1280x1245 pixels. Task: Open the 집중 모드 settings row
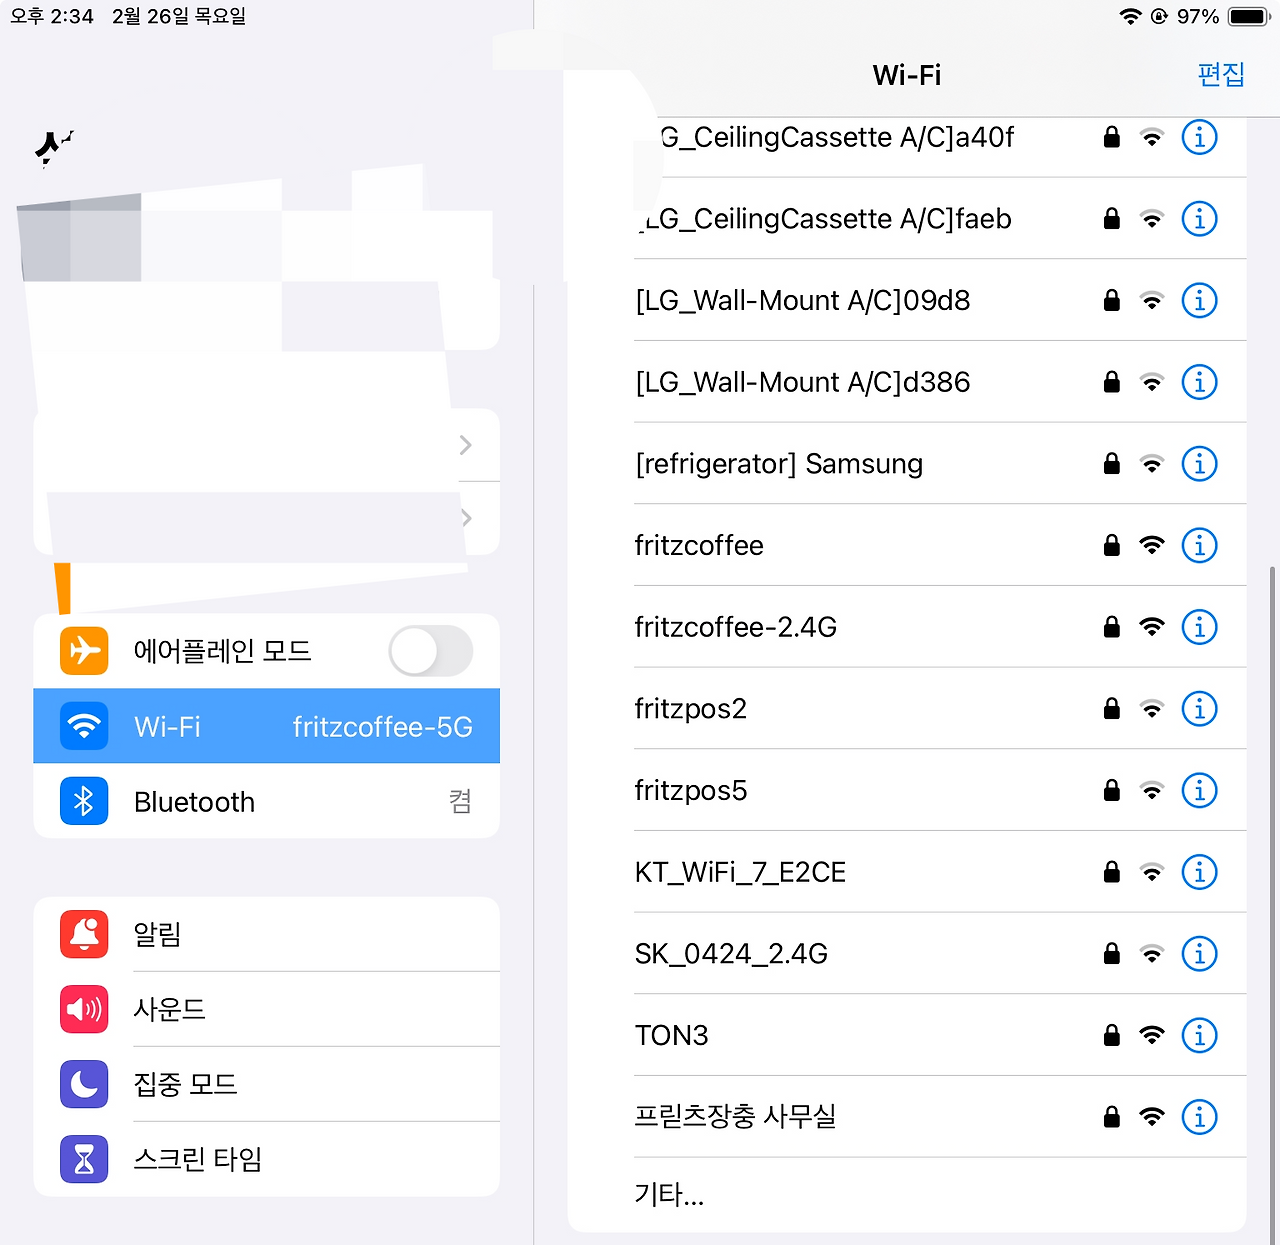coord(266,1084)
